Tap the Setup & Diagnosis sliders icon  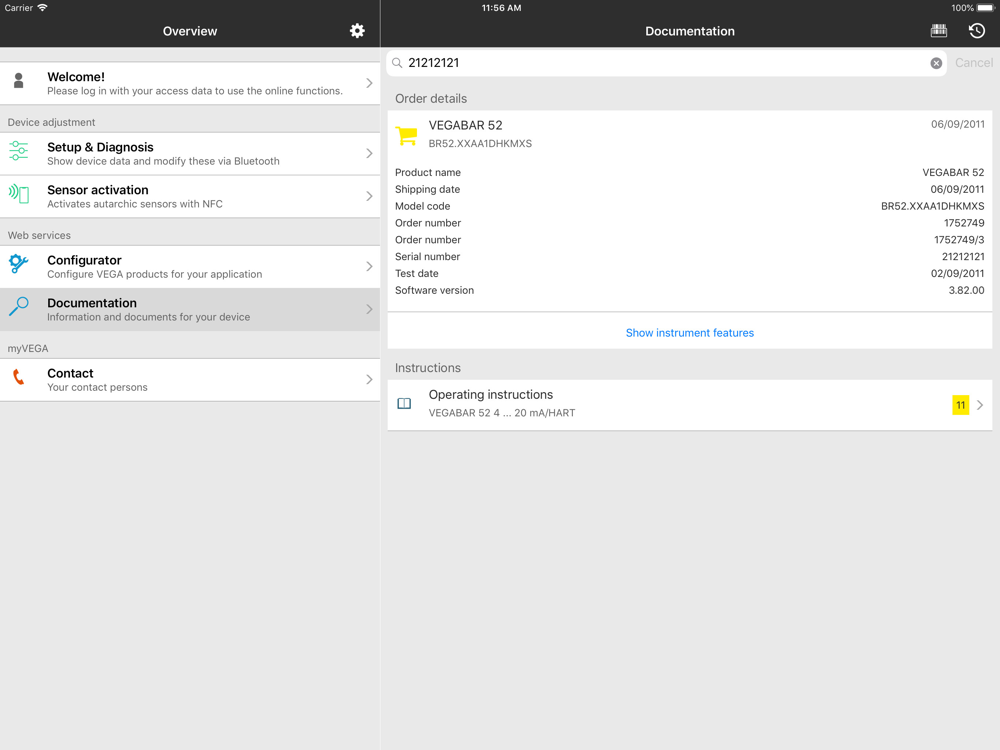(18, 151)
